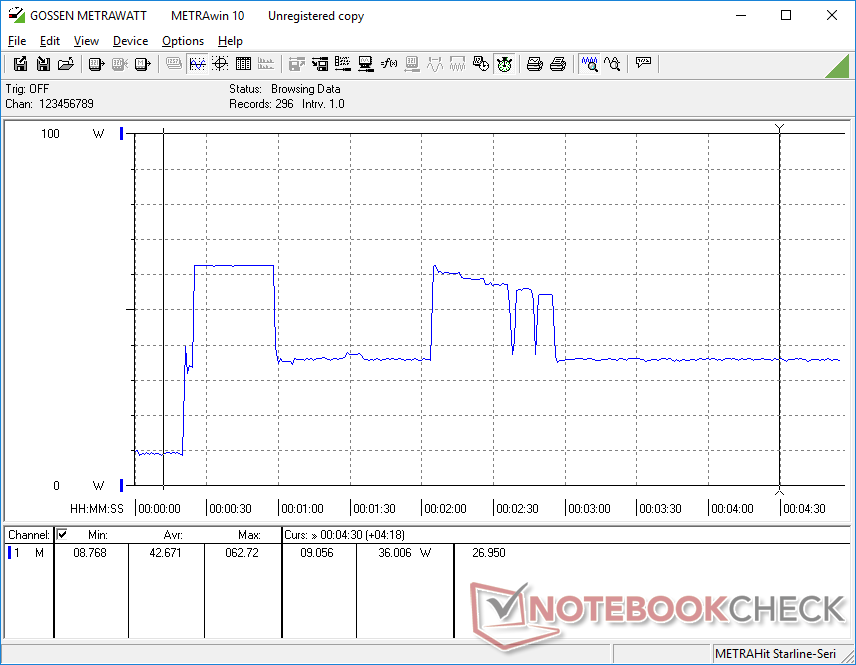Click the blue lower Y-axis scale marker
856x665 pixels.
point(122,485)
